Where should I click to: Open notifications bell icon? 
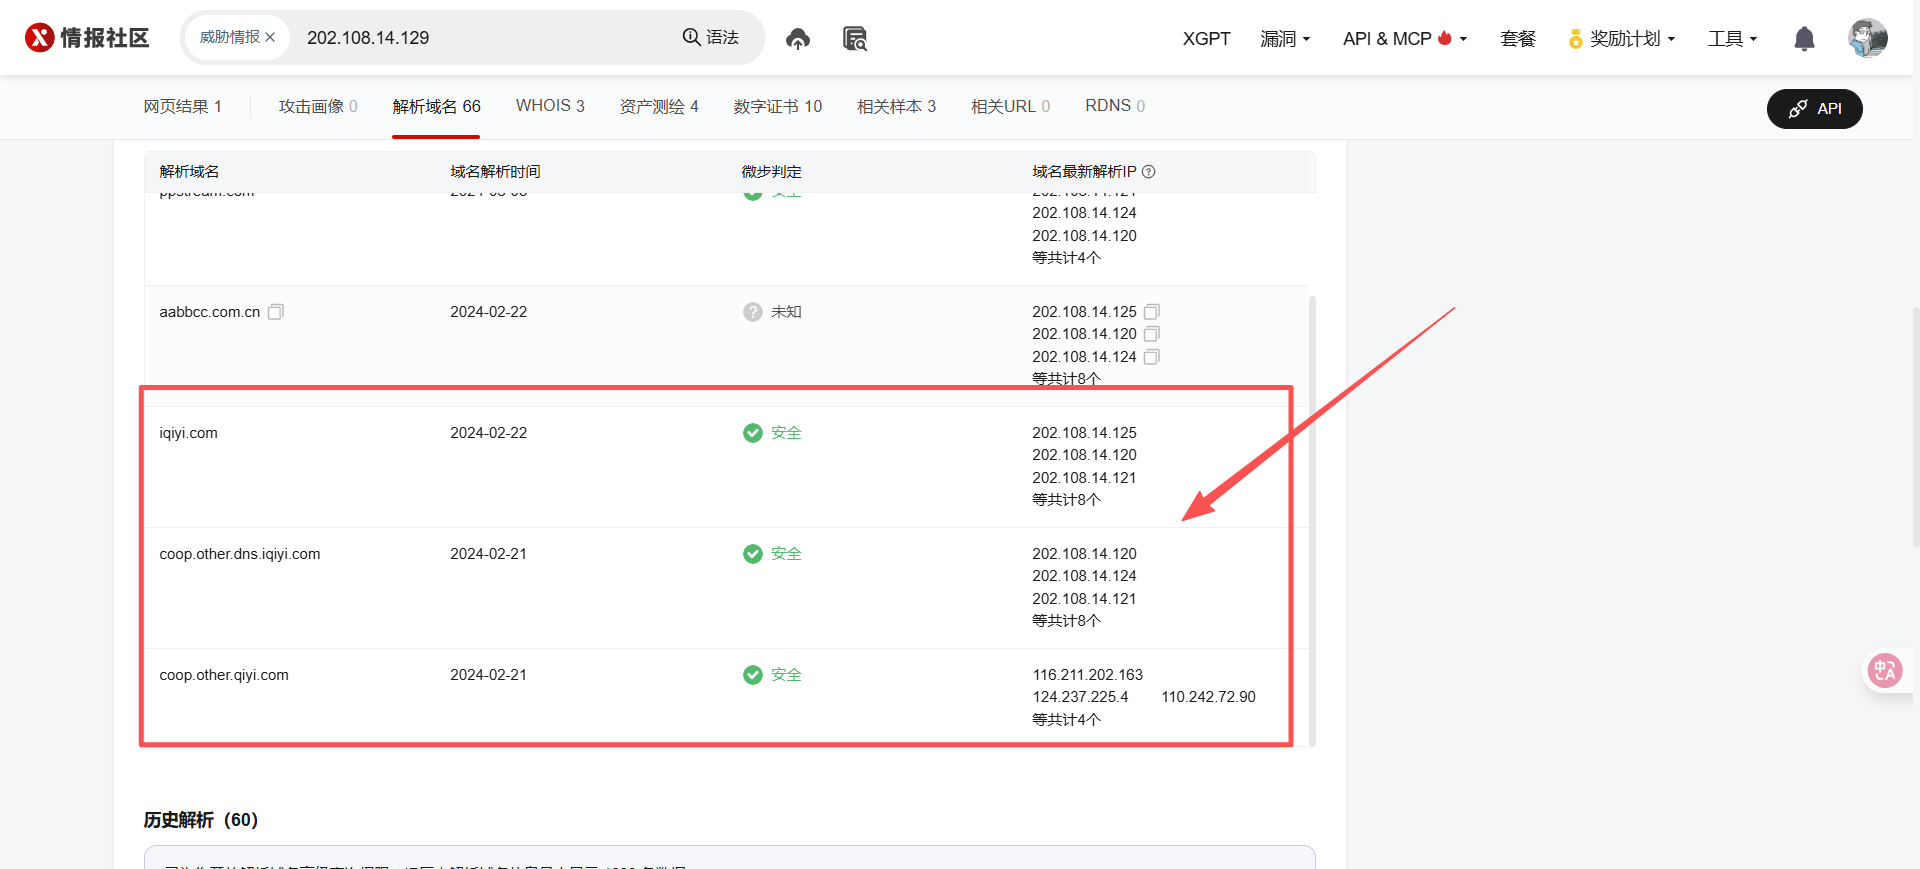pos(1804,39)
